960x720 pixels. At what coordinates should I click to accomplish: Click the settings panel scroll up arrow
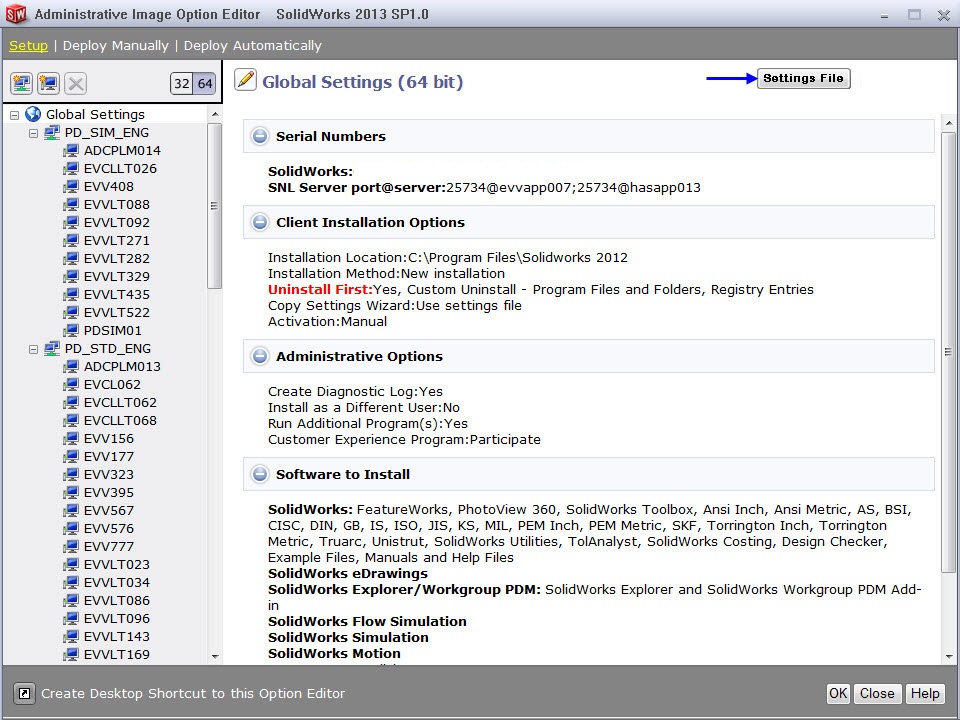pos(948,123)
